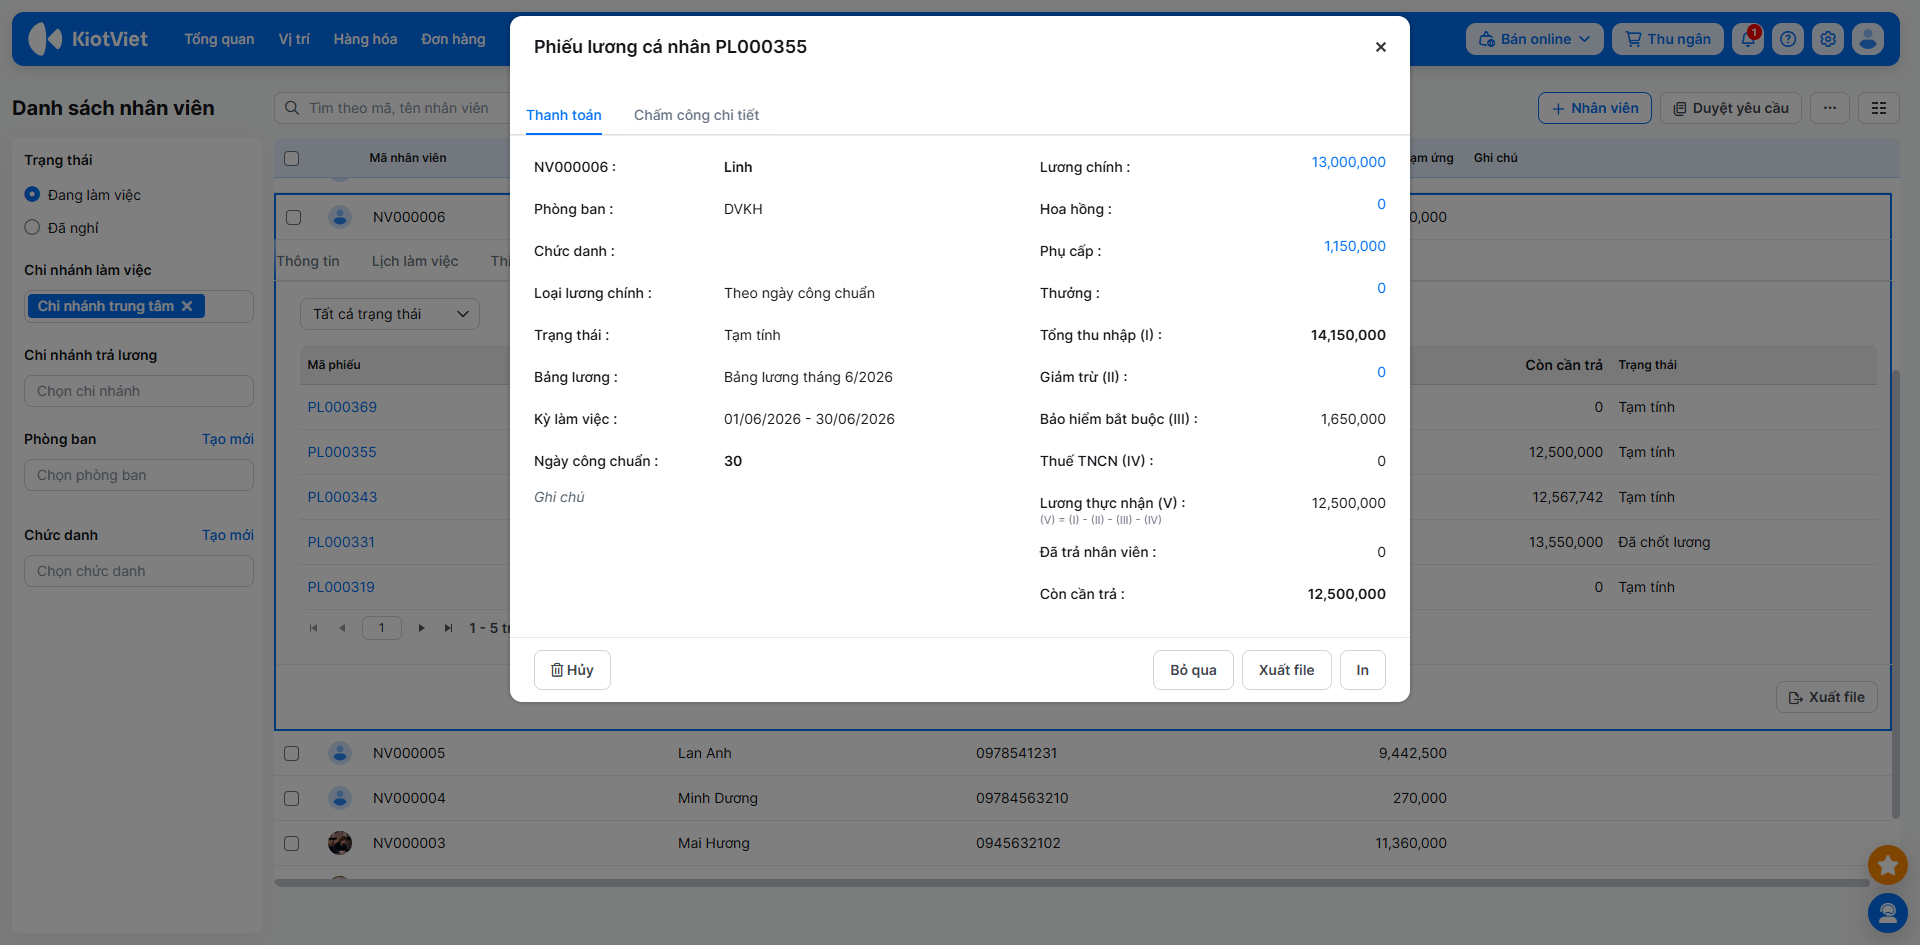Click Tạo mới next to Phòng ban
This screenshot has width=1920, height=945.
(228, 439)
